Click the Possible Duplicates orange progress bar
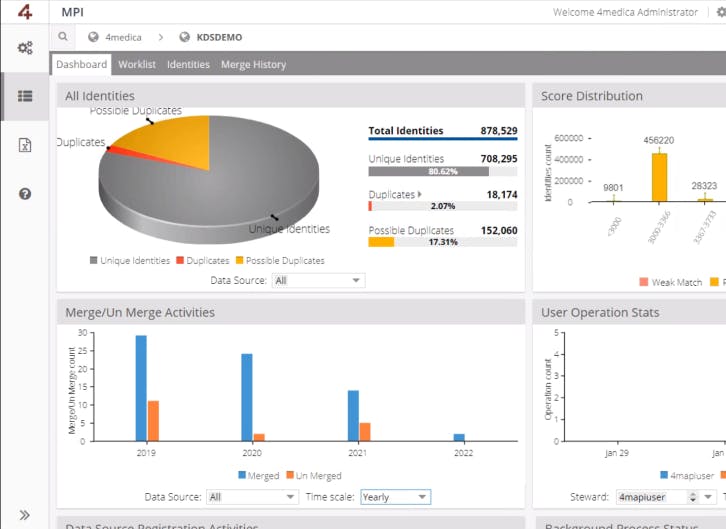Viewport: 726px width, 529px height. pos(381,242)
